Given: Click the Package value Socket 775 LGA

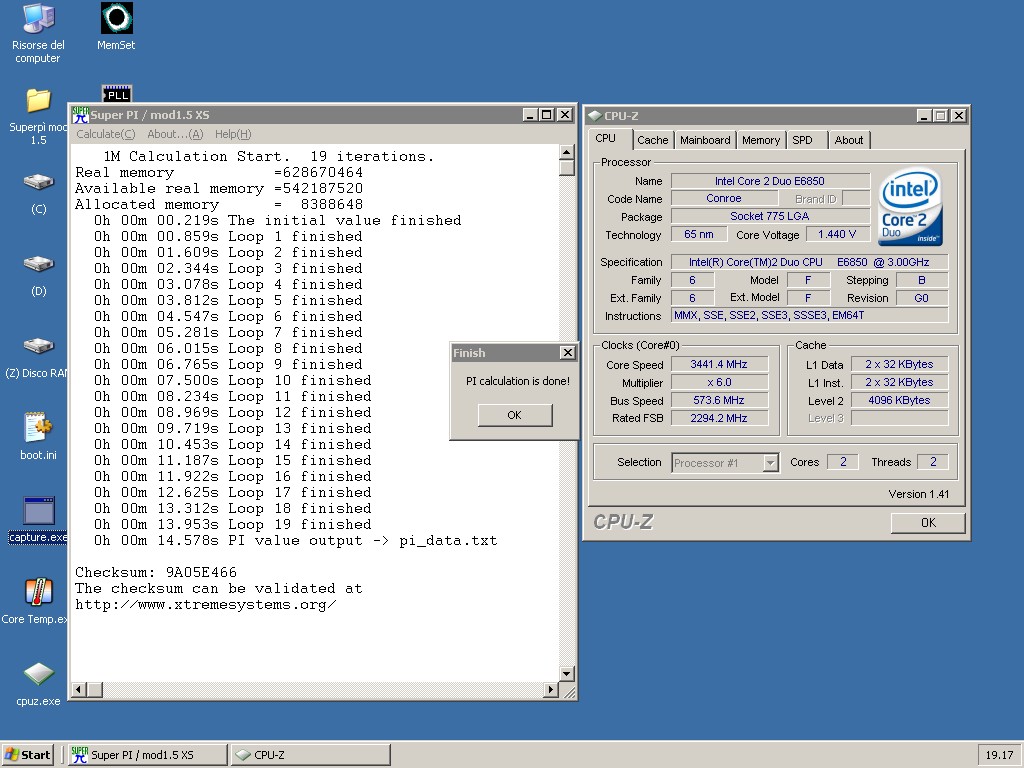Looking at the screenshot, I should [x=770, y=216].
